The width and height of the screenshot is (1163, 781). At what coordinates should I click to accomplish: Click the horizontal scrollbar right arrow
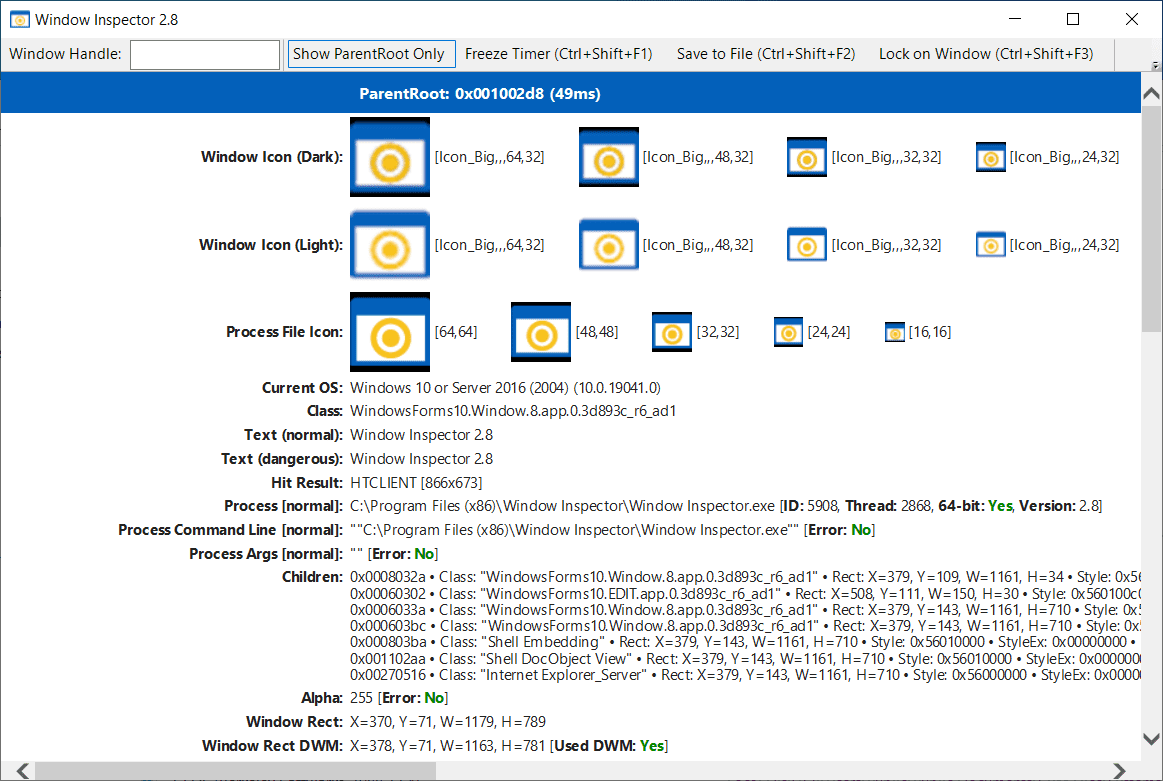click(x=1118, y=771)
